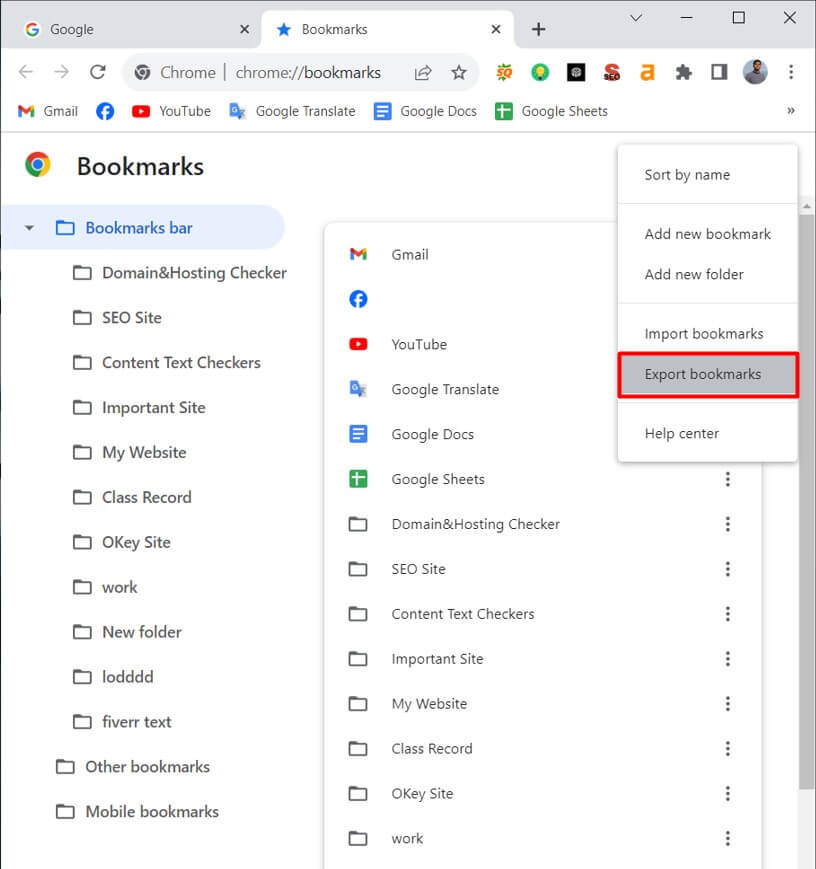This screenshot has height=869, width=816.
Task: Select fiverr text folder in sidebar
Action: 123,722
